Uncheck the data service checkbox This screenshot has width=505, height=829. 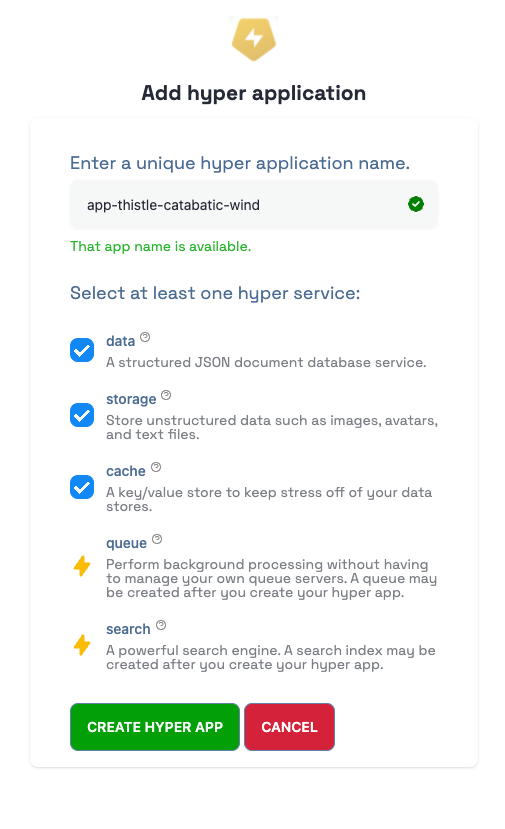click(82, 350)
